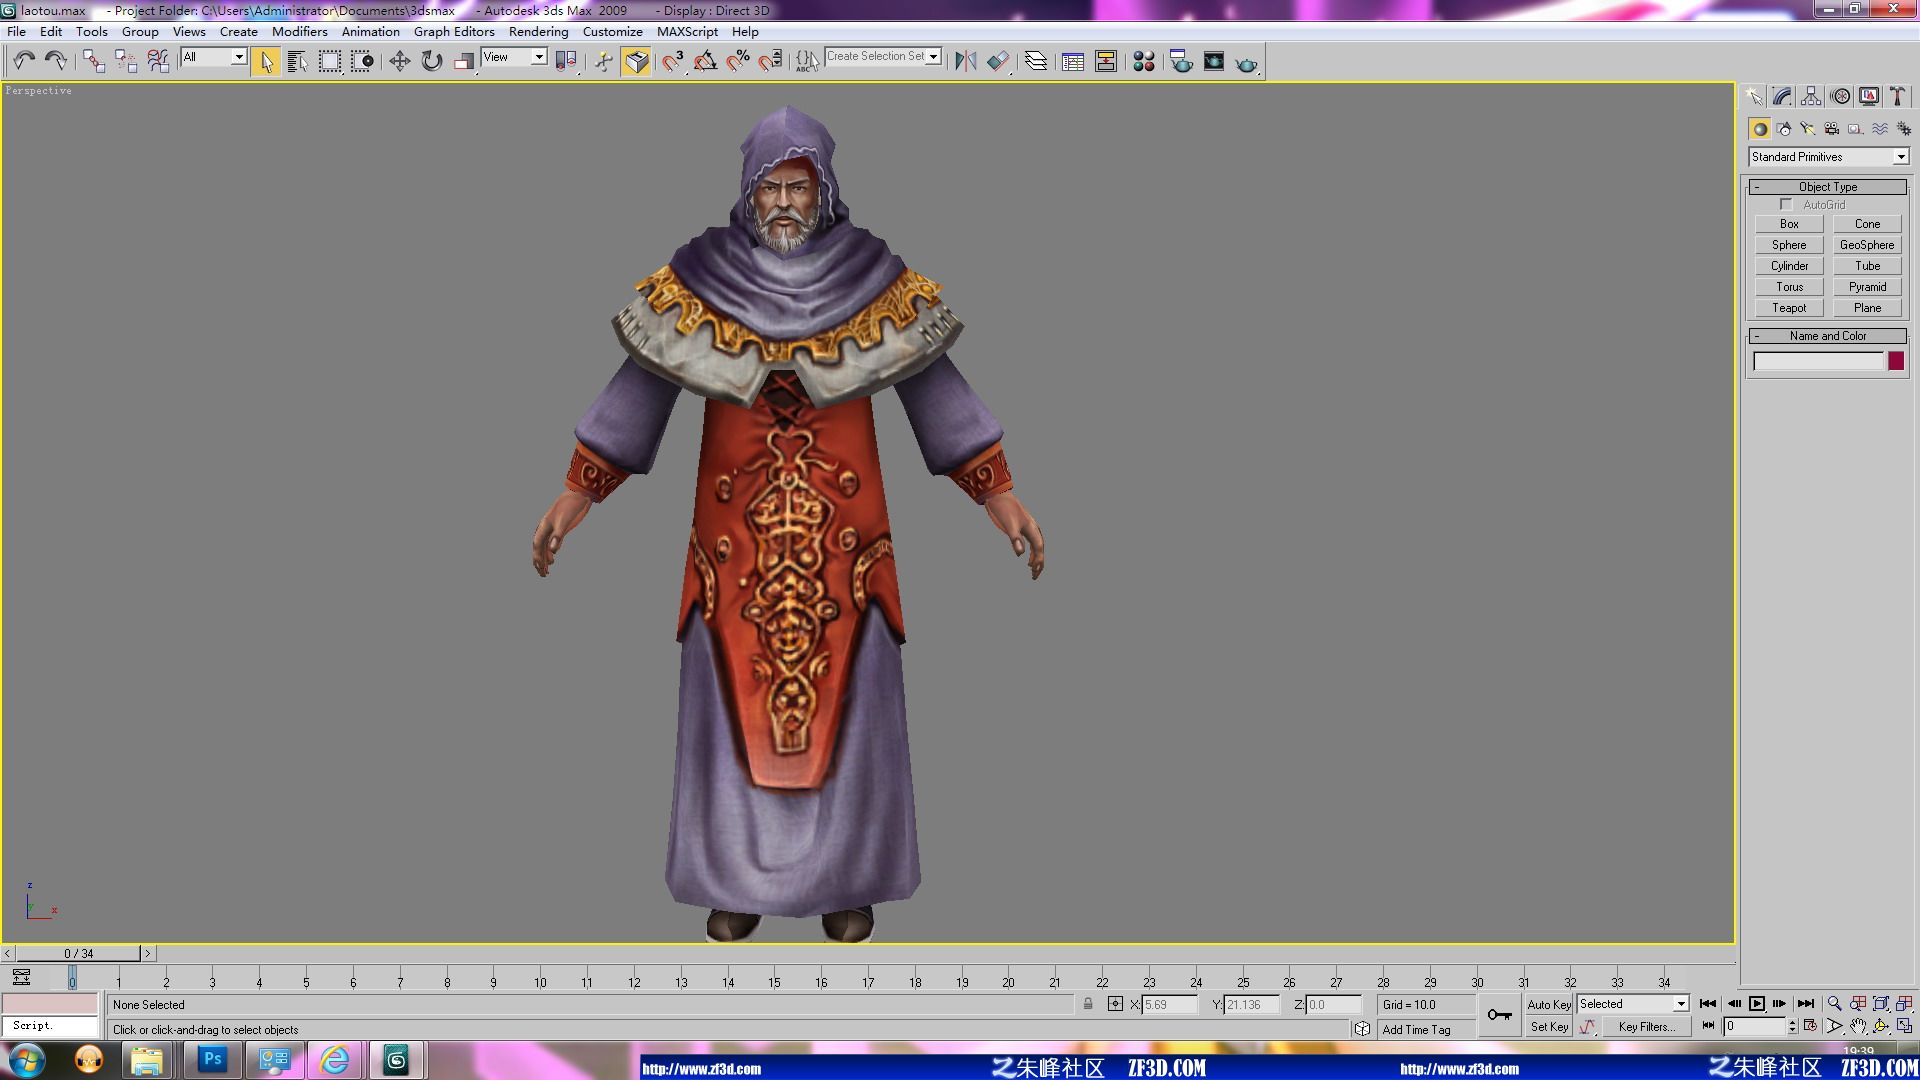Toggle Window/Crossing selection mode
This screenshot has width=1920, height=1080.
click(362, 61)
